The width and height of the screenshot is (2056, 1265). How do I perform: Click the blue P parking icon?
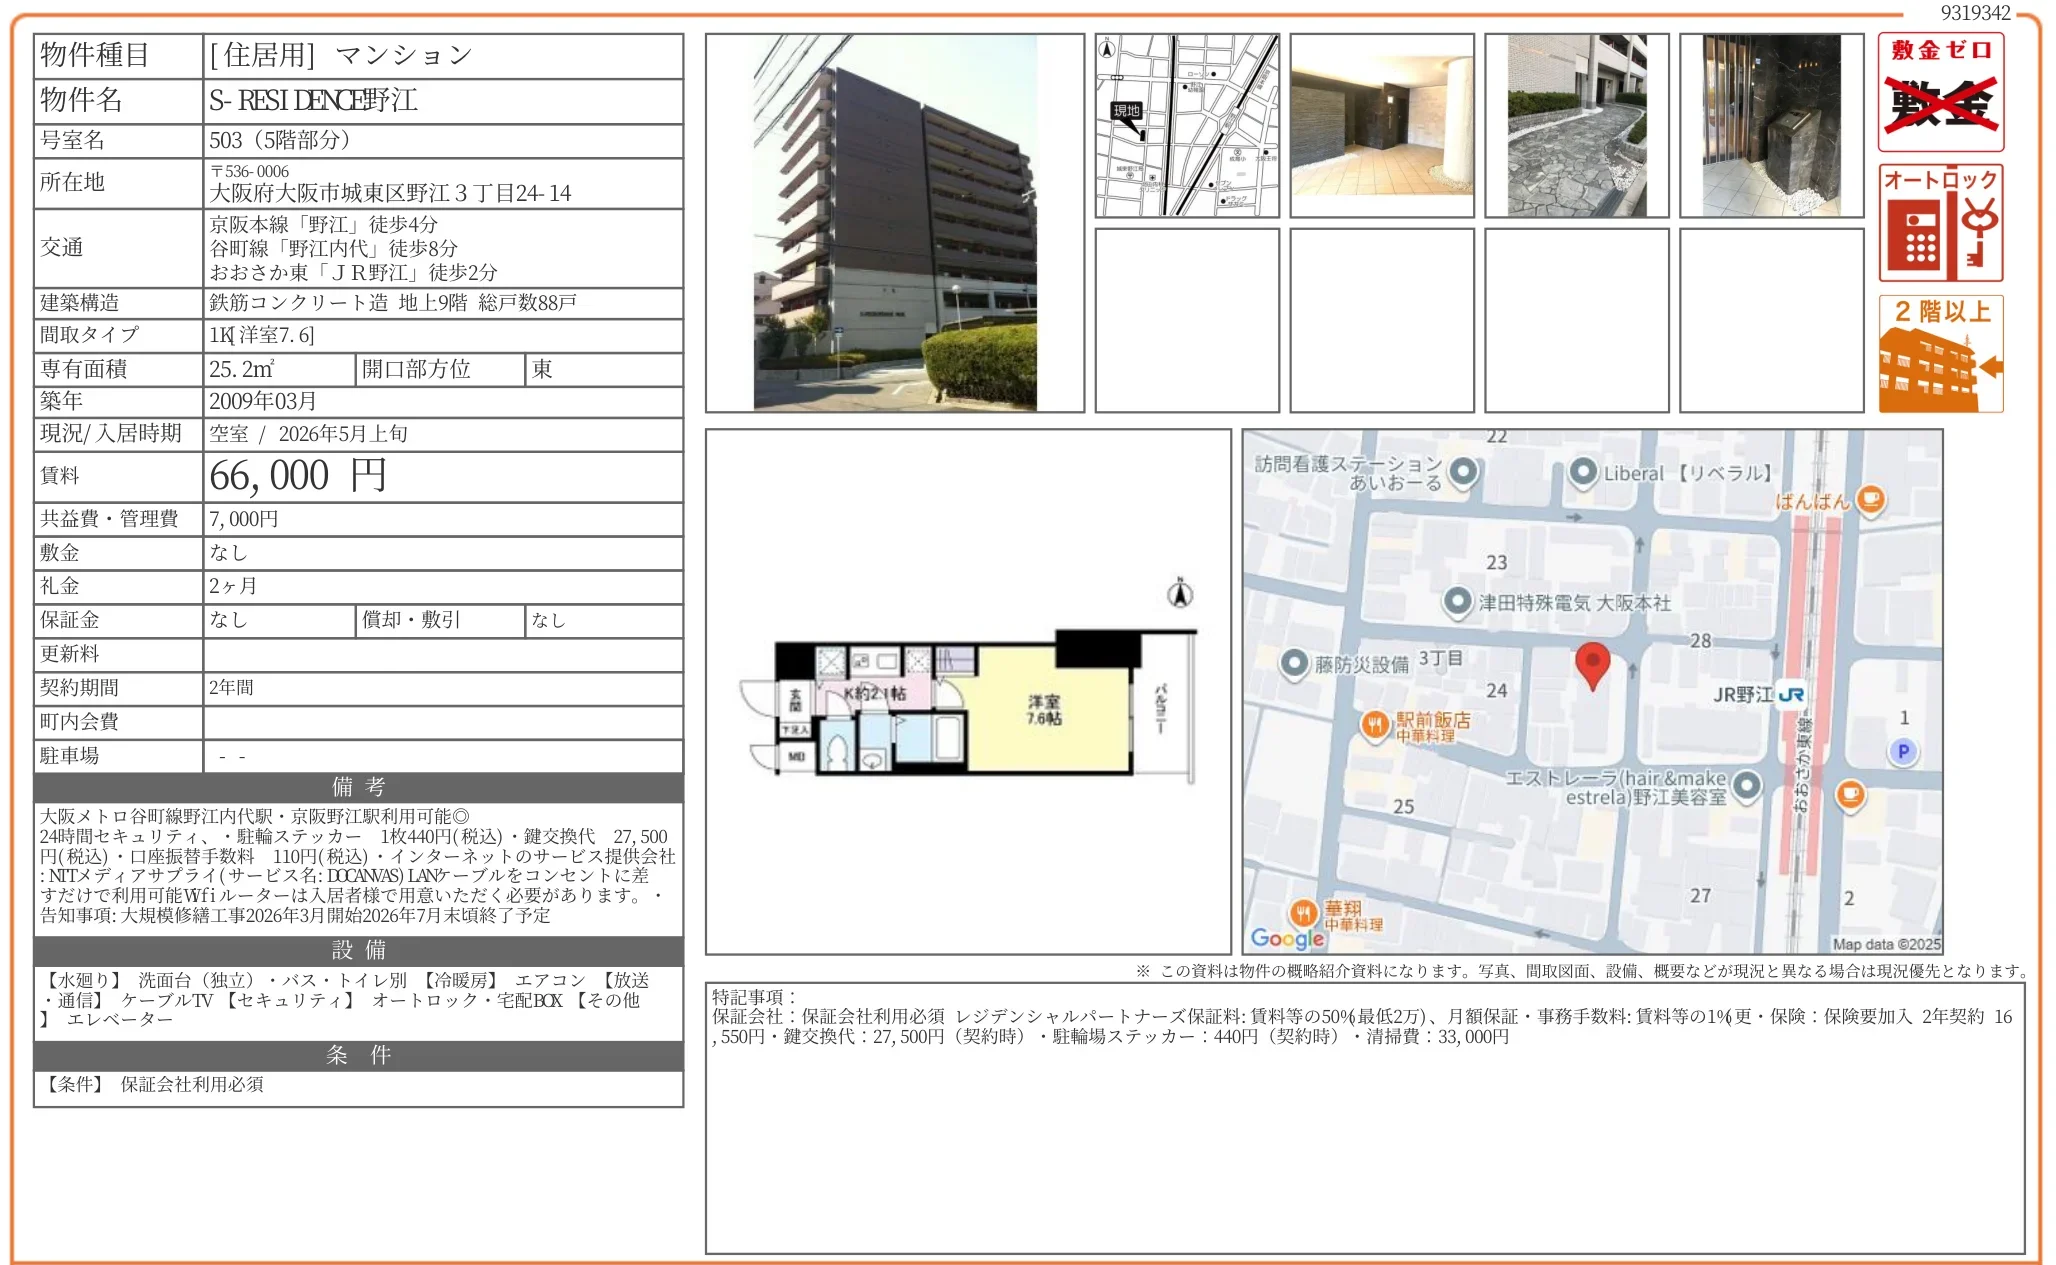[x=1902, y=750]
